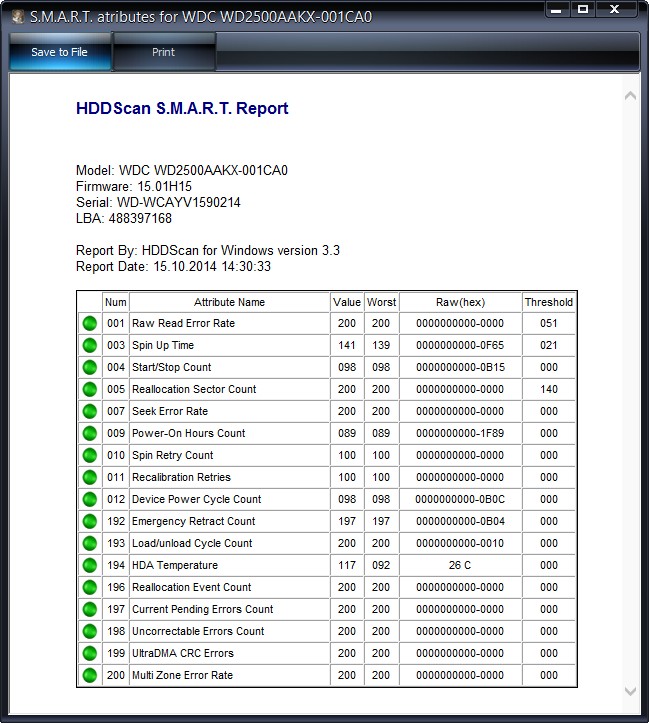Screen dimensions: 649x723
Task: Click green status icon for Reallocation Sector Count
Action: click(90, 389)
